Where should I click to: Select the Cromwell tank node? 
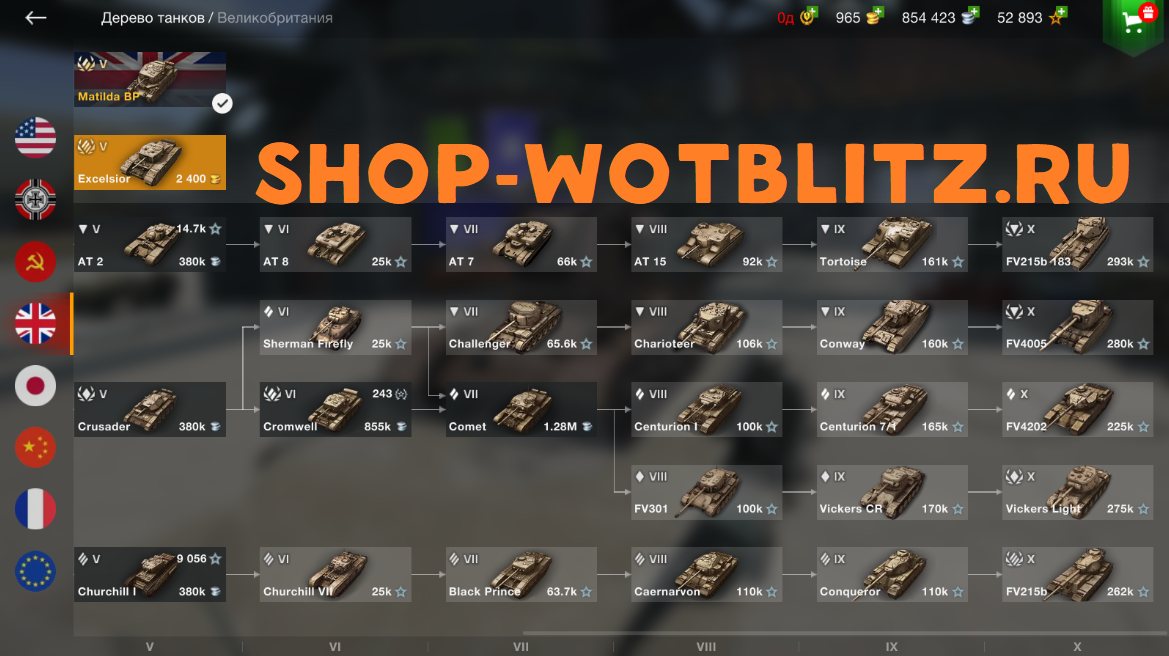pos(335,409)
